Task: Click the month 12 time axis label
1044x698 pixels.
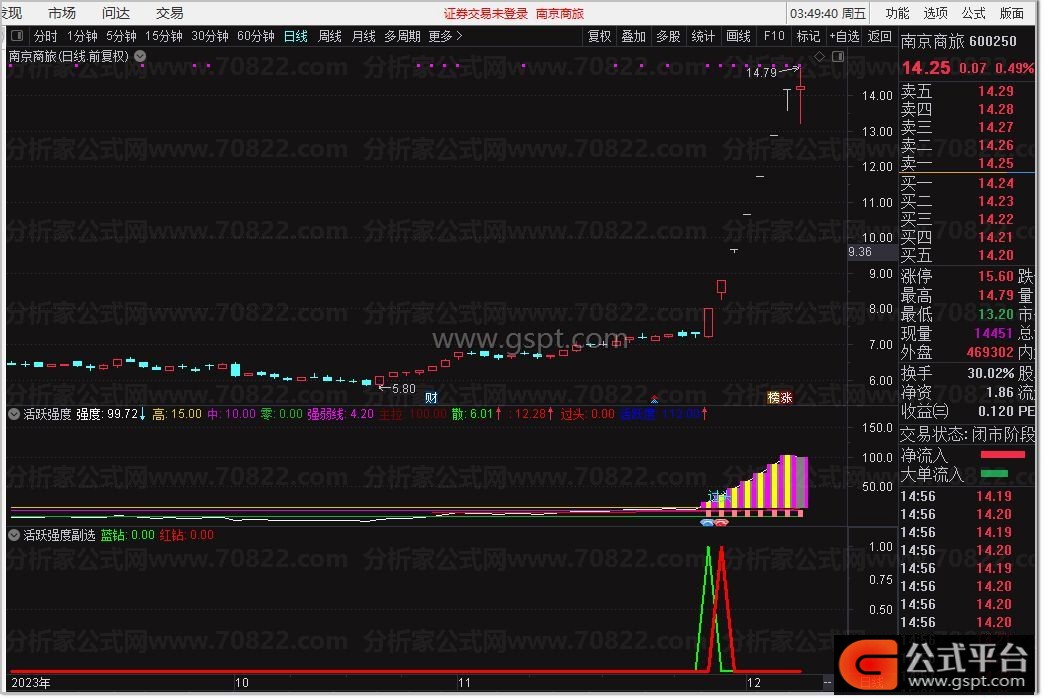Action: click(x=753, y=683)
